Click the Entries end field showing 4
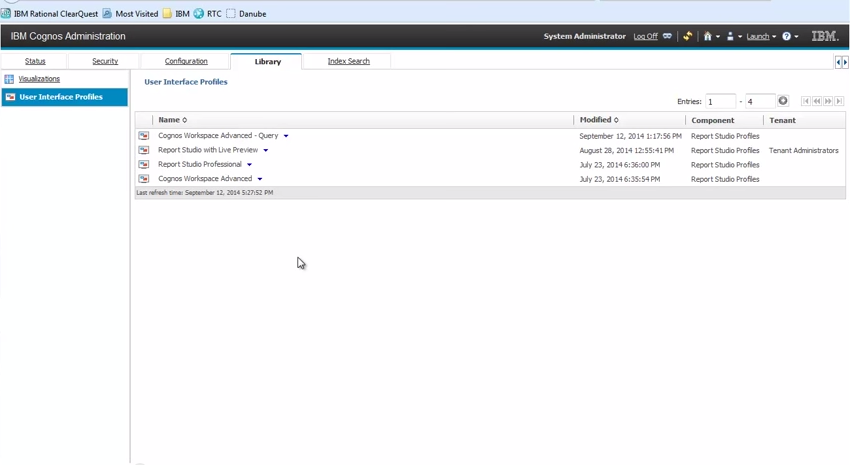This screenshot has height=465, width=850. click(760, 101)
